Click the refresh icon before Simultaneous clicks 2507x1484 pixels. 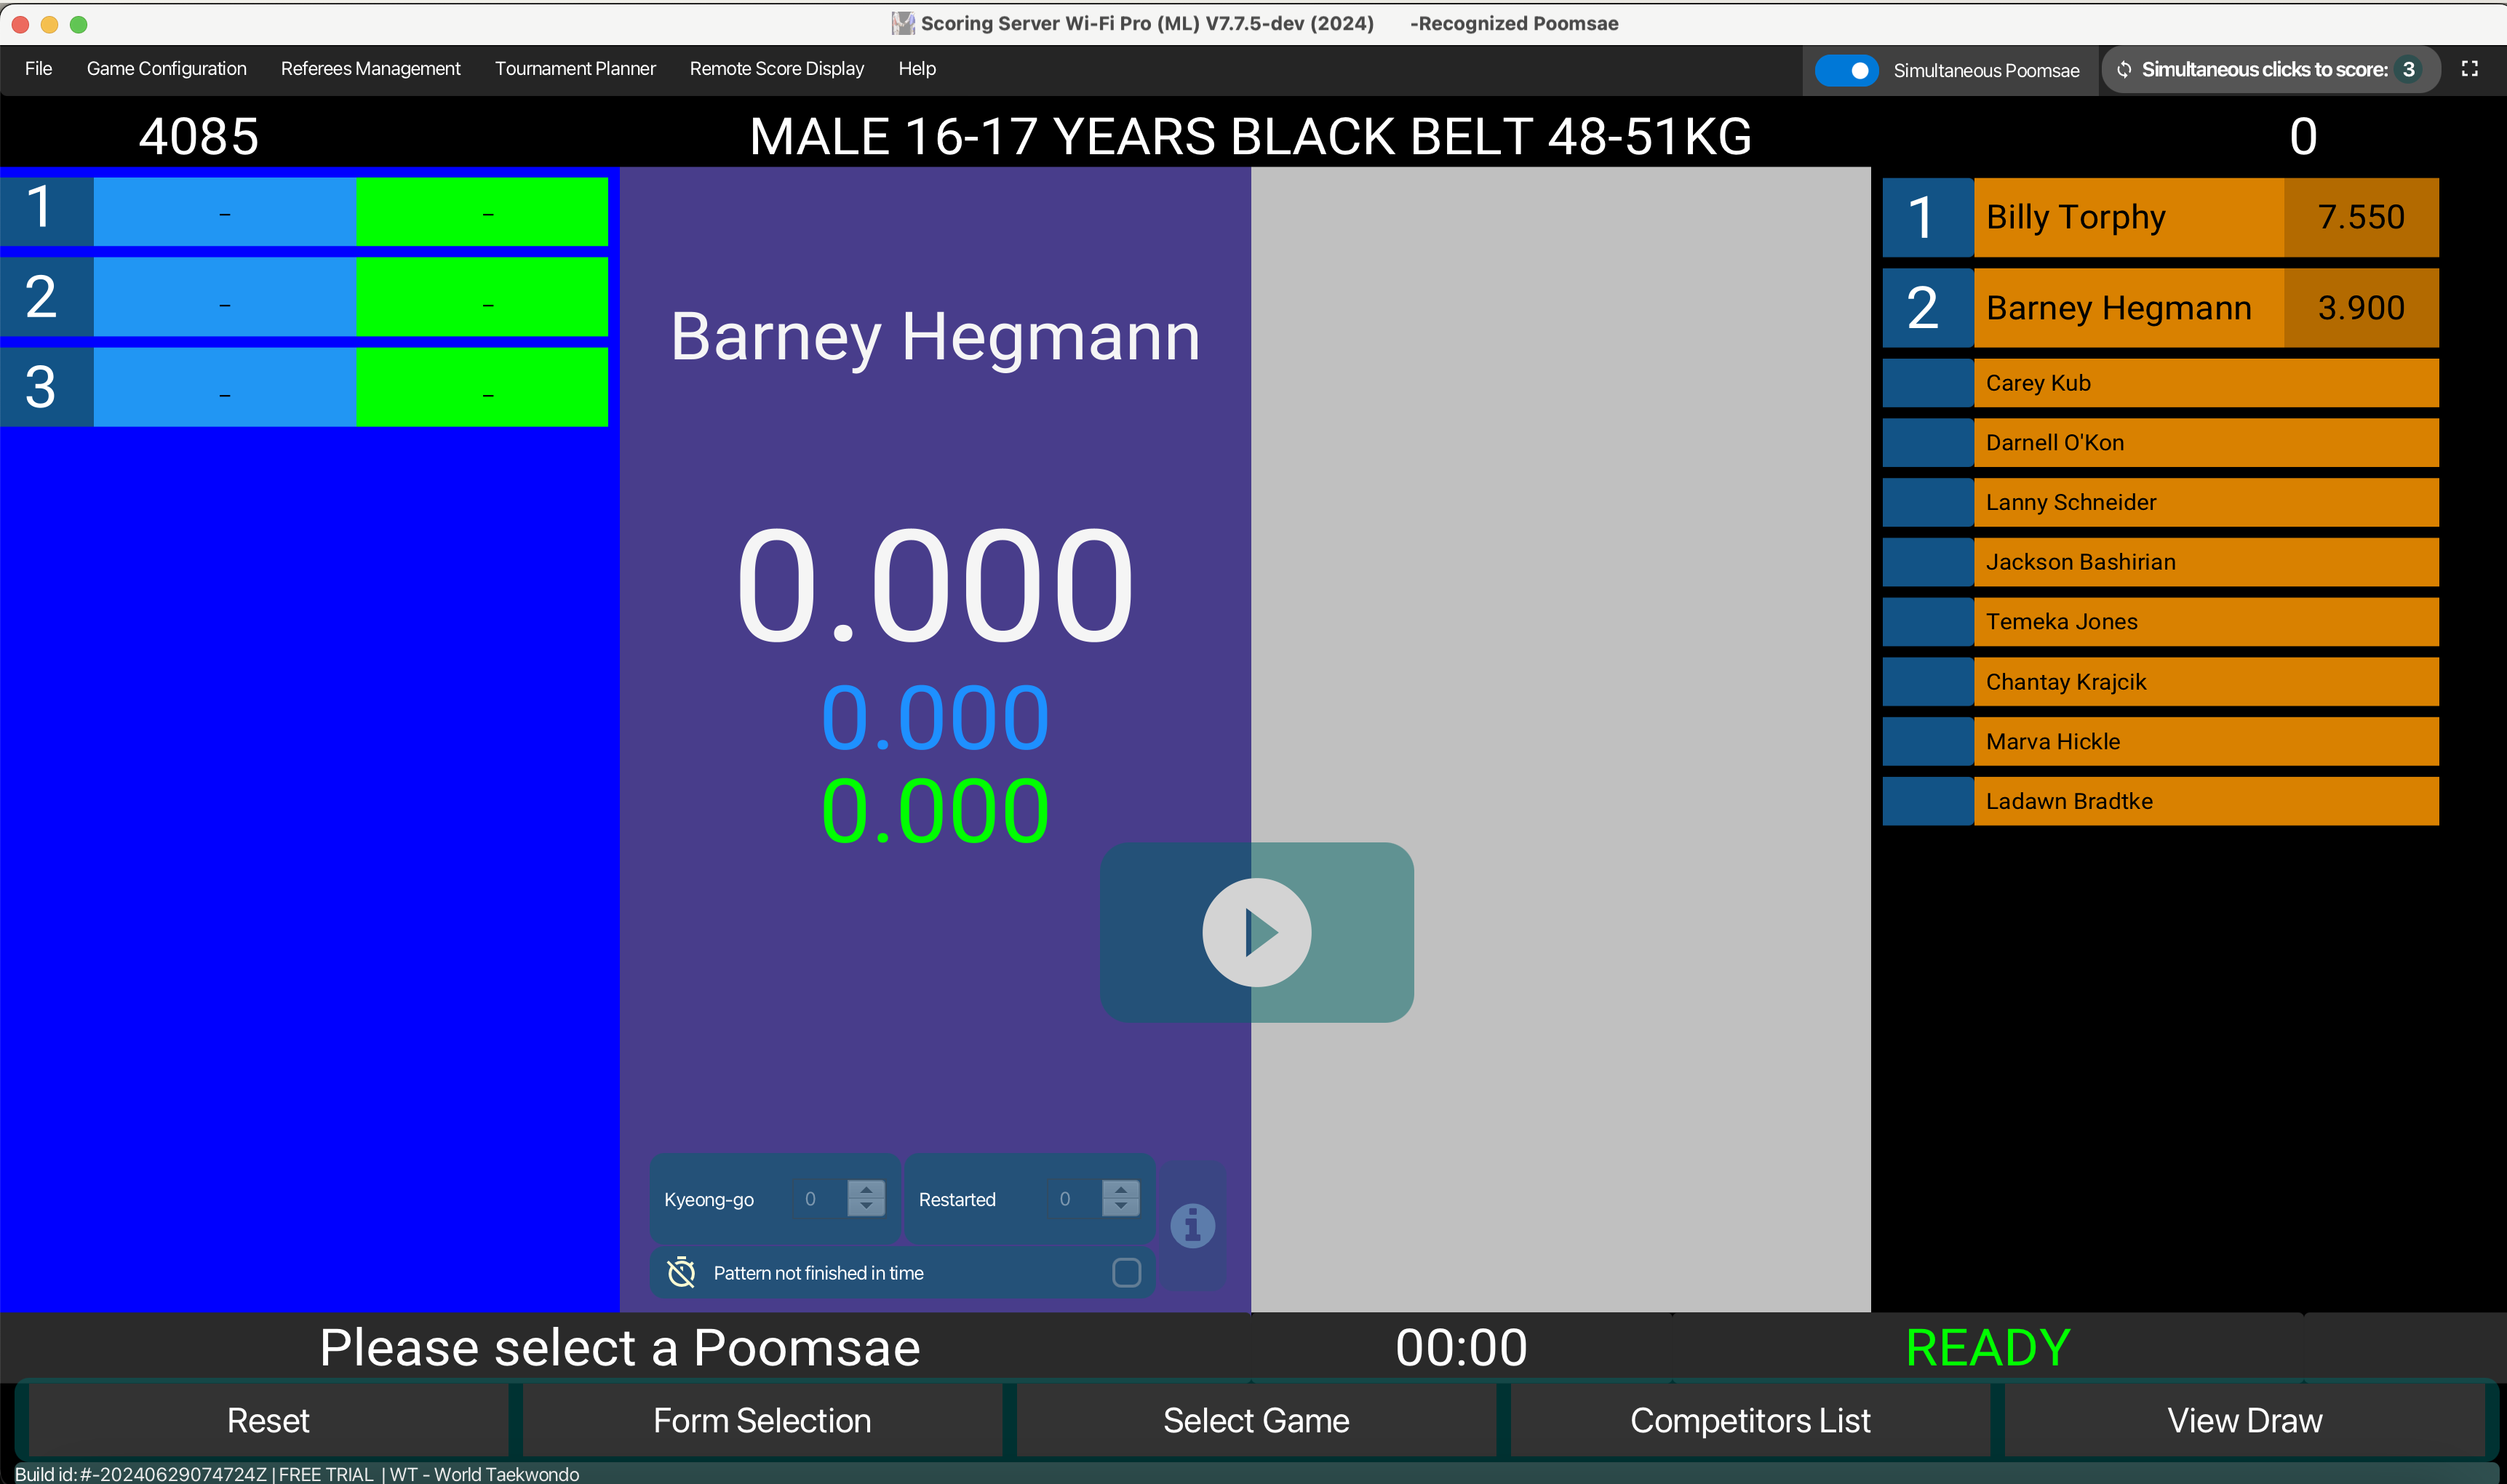tap(2124, 70)
